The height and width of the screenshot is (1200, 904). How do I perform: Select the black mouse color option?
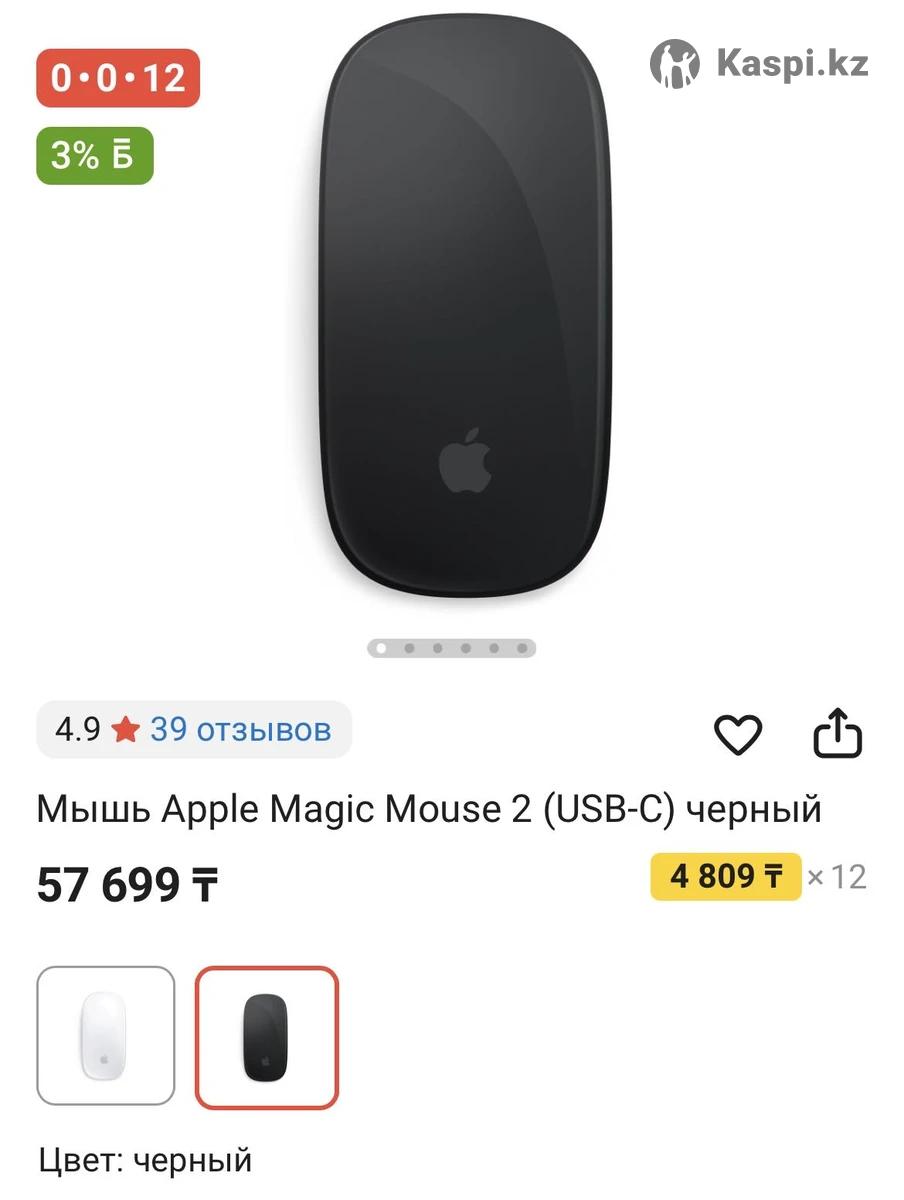[267, 1039]
